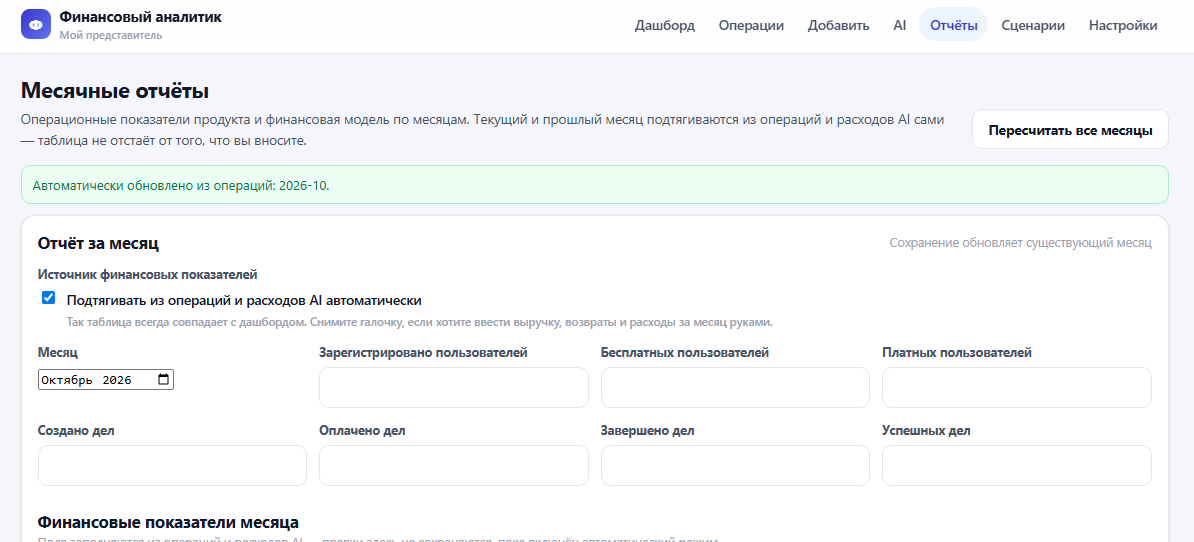
Task: Click the Мой представитель subtitle
Action: pyautogui.click(x=110, y=35)
